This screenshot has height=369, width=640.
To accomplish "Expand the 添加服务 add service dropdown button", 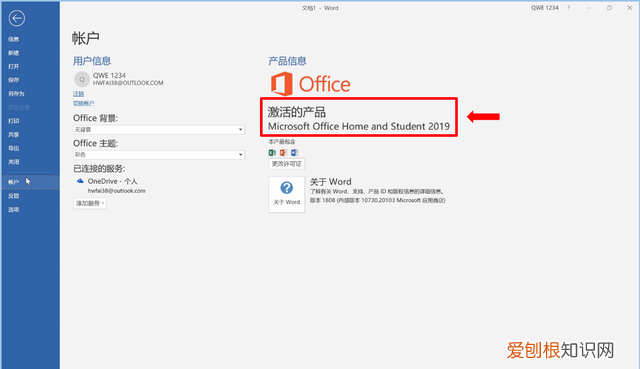I will point(90,203).
